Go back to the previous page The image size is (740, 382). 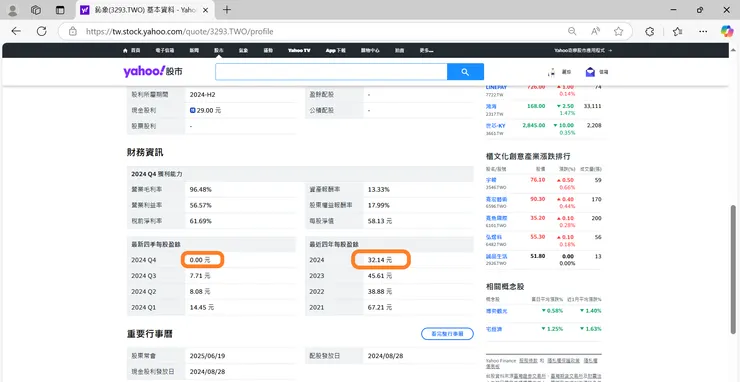click(x=16, y=31)
